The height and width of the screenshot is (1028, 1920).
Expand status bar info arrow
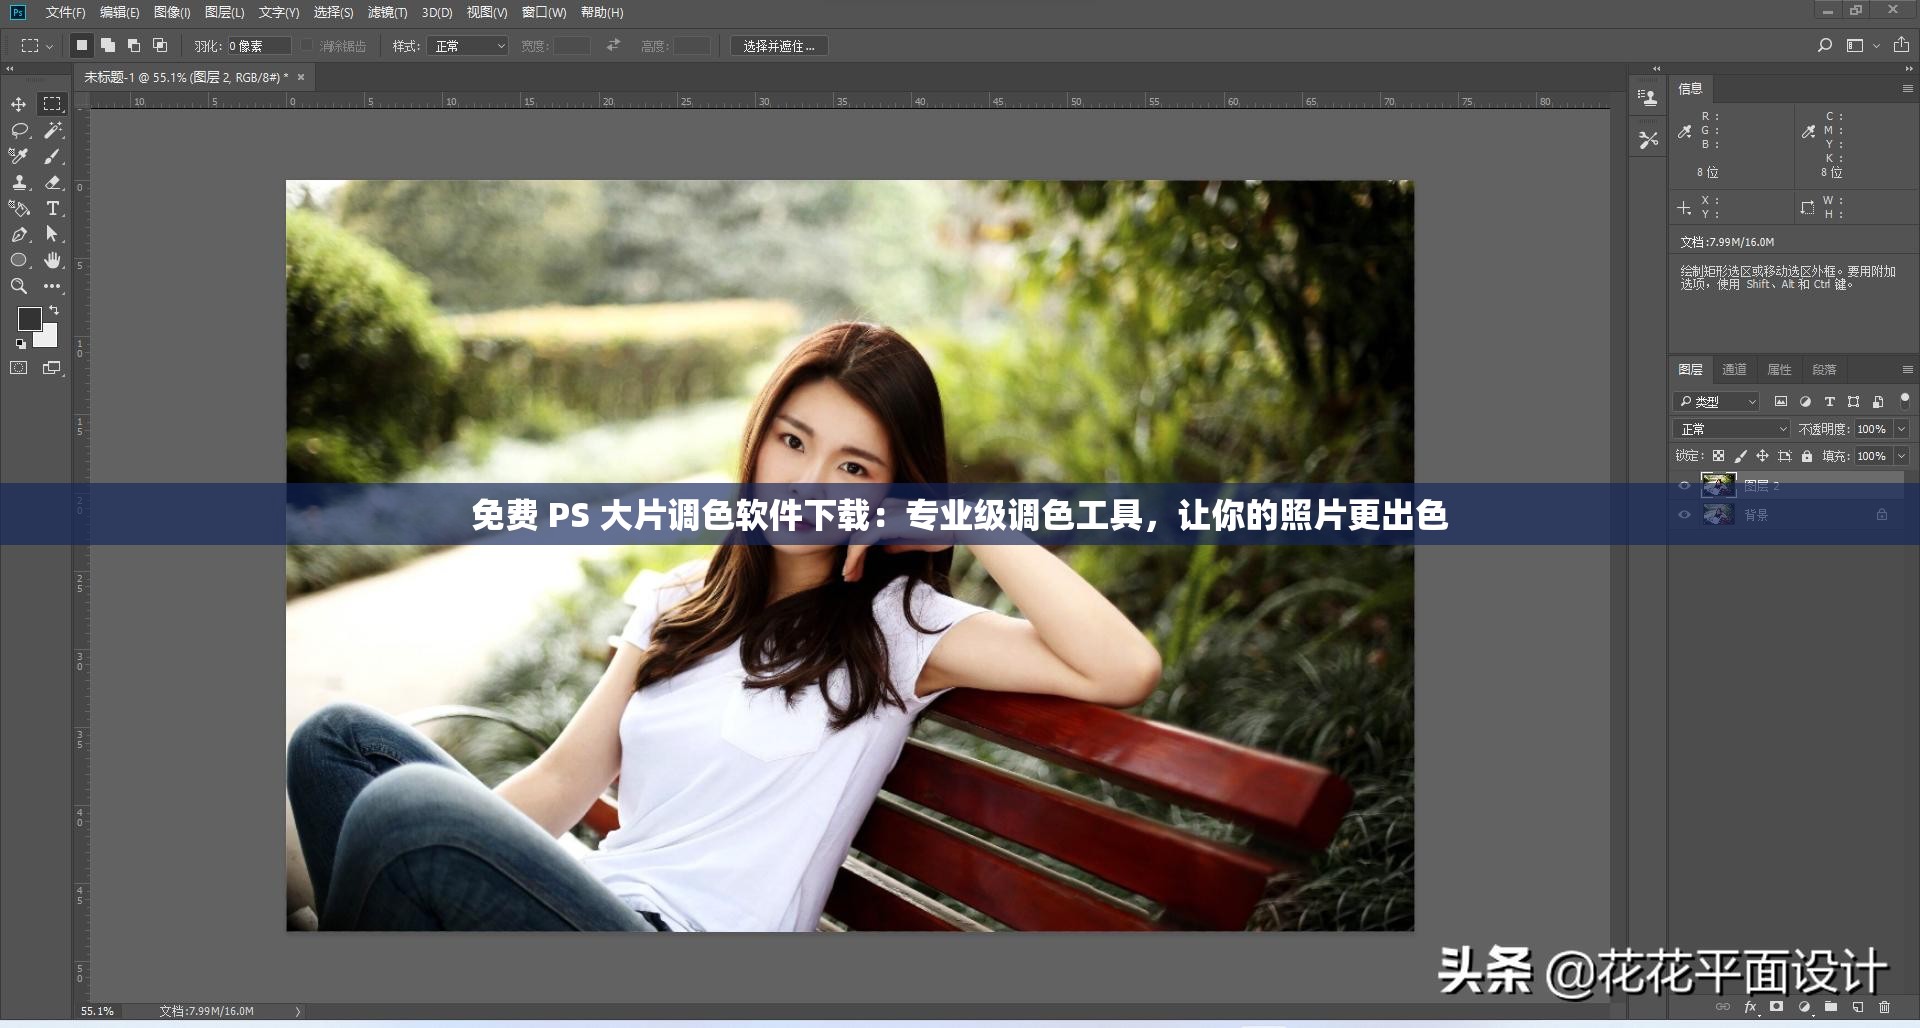[x=298, y=1011]
